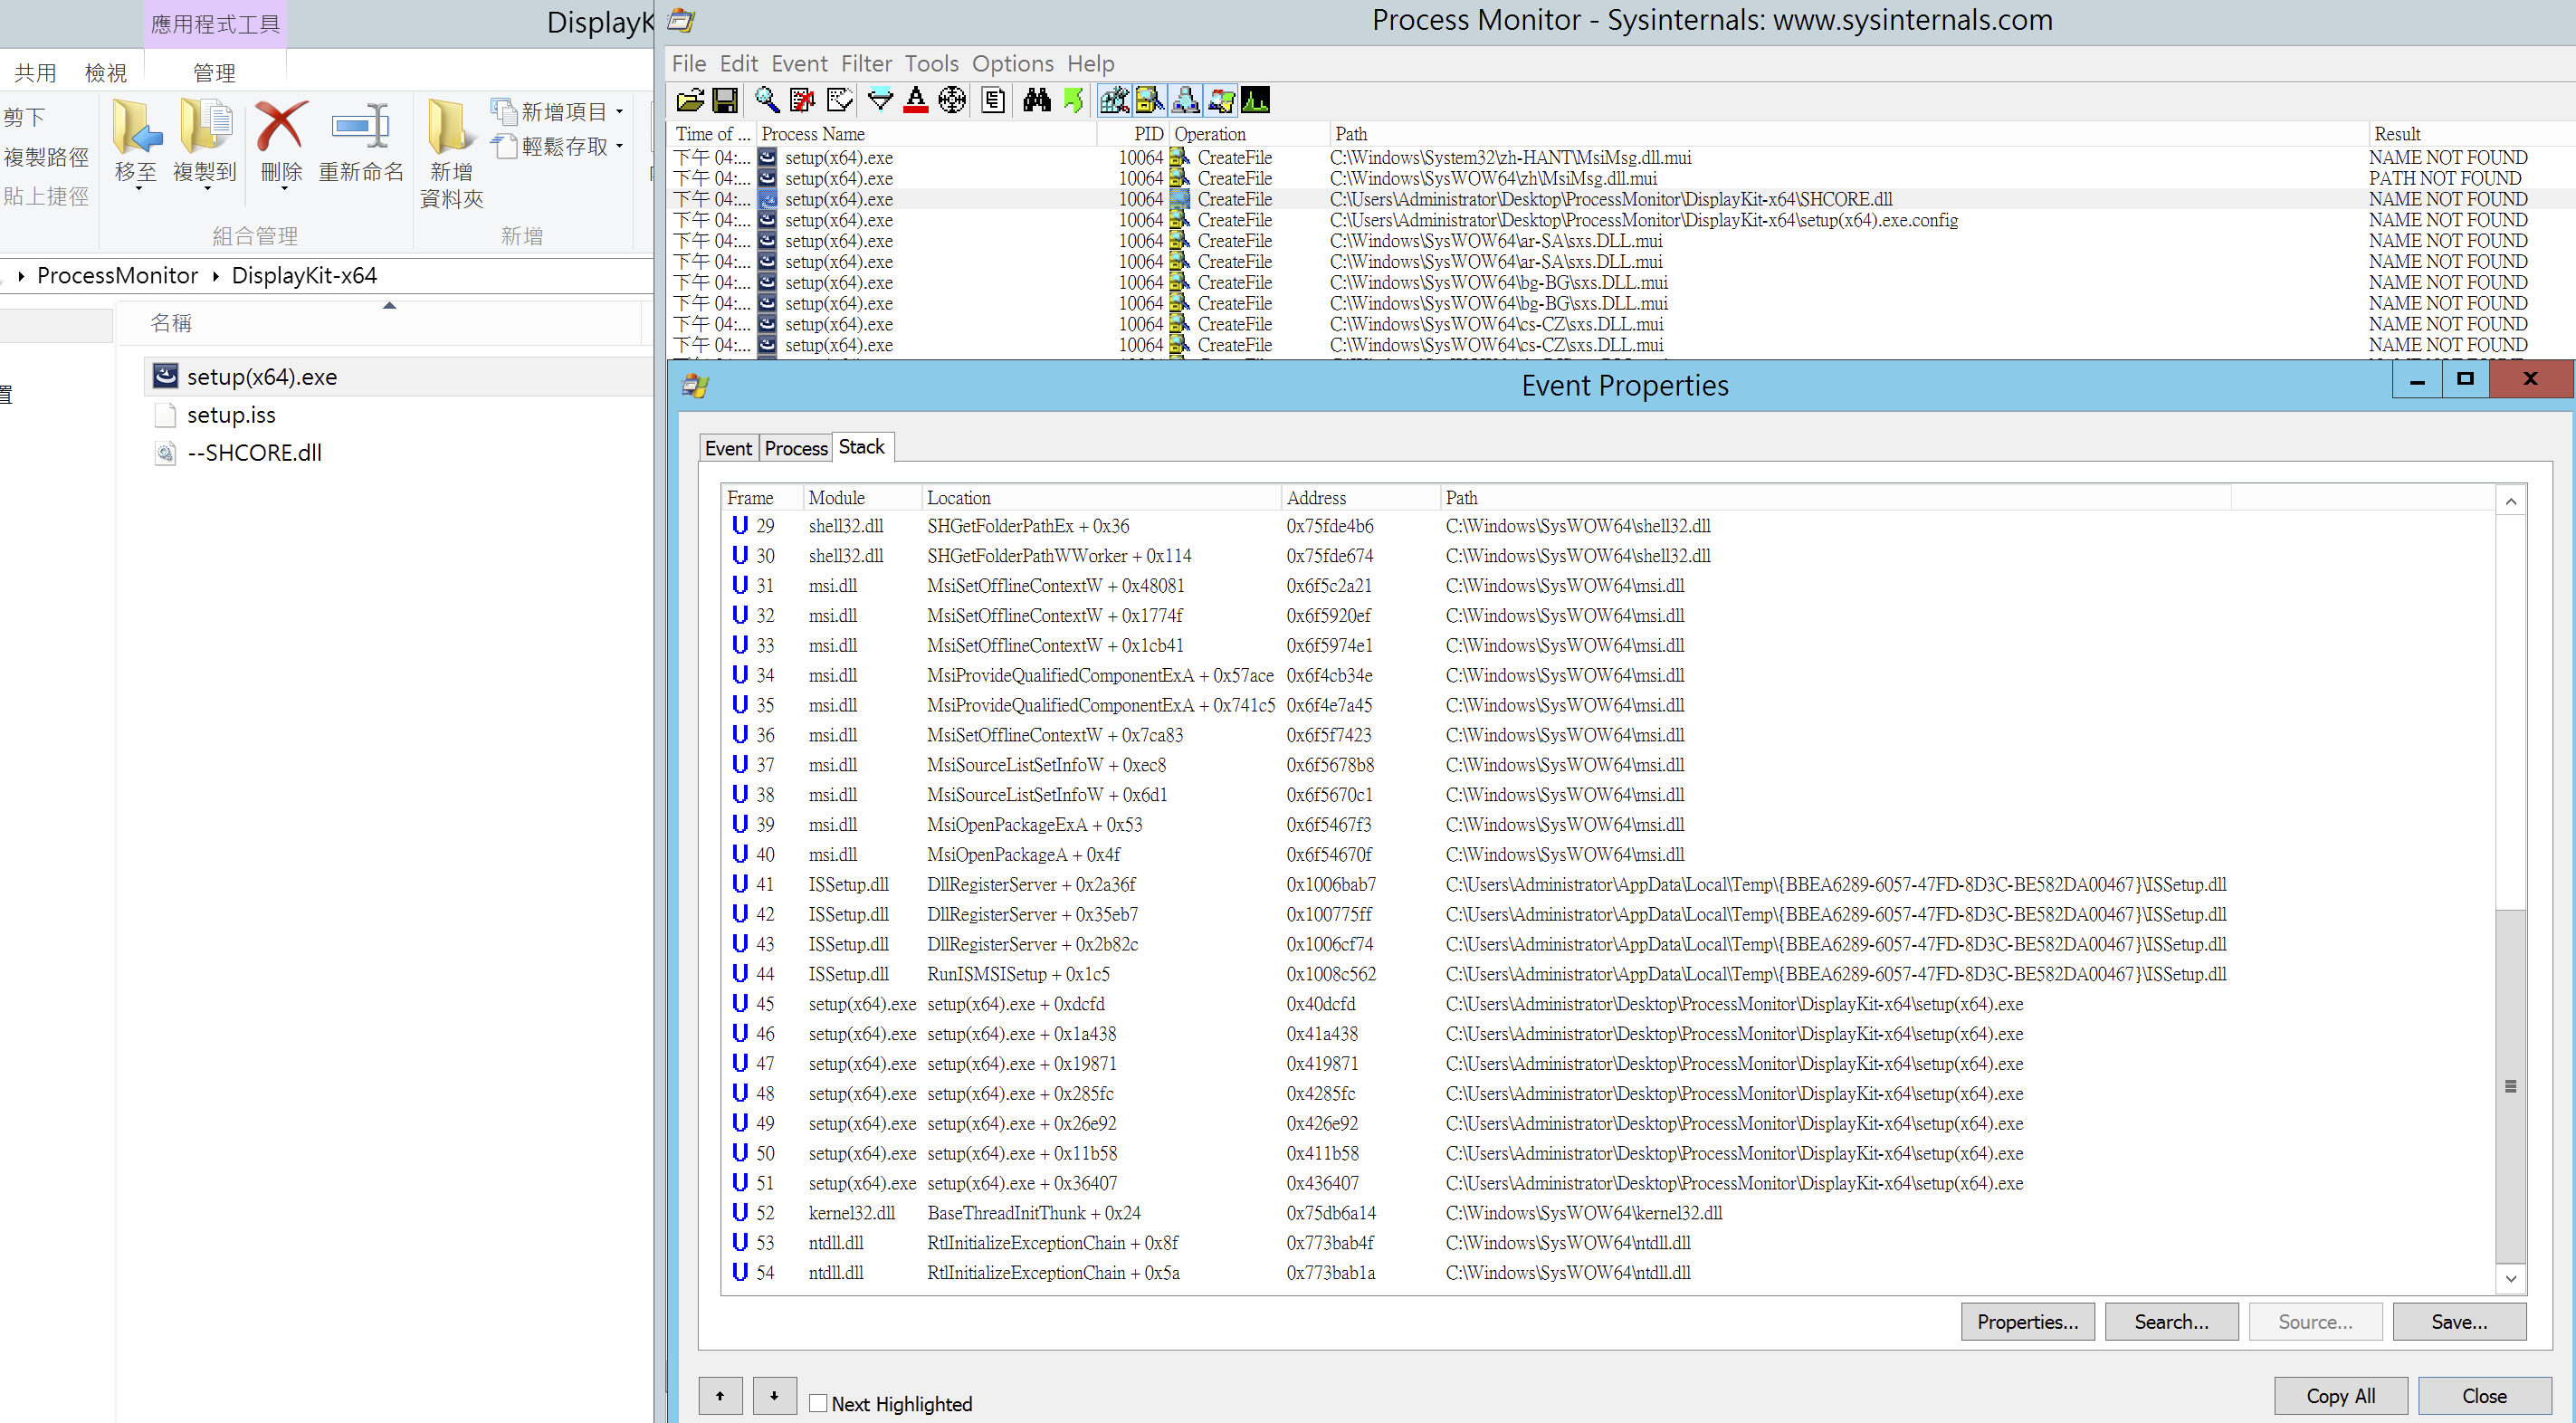
Task: Click the green Jump To Object icon
Action: 1073,100
